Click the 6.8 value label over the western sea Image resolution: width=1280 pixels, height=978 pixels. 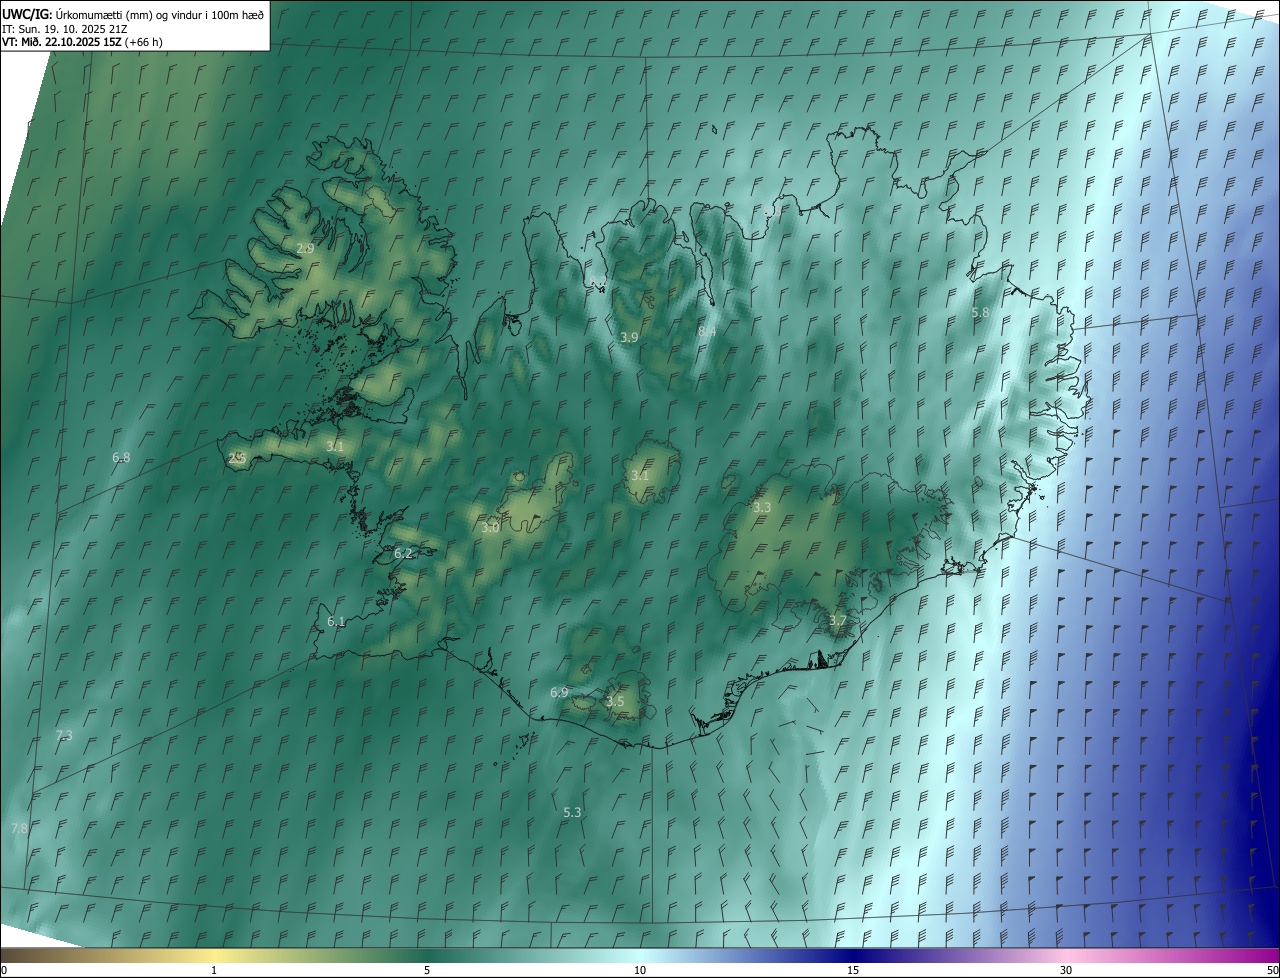(x=121, y=458)
